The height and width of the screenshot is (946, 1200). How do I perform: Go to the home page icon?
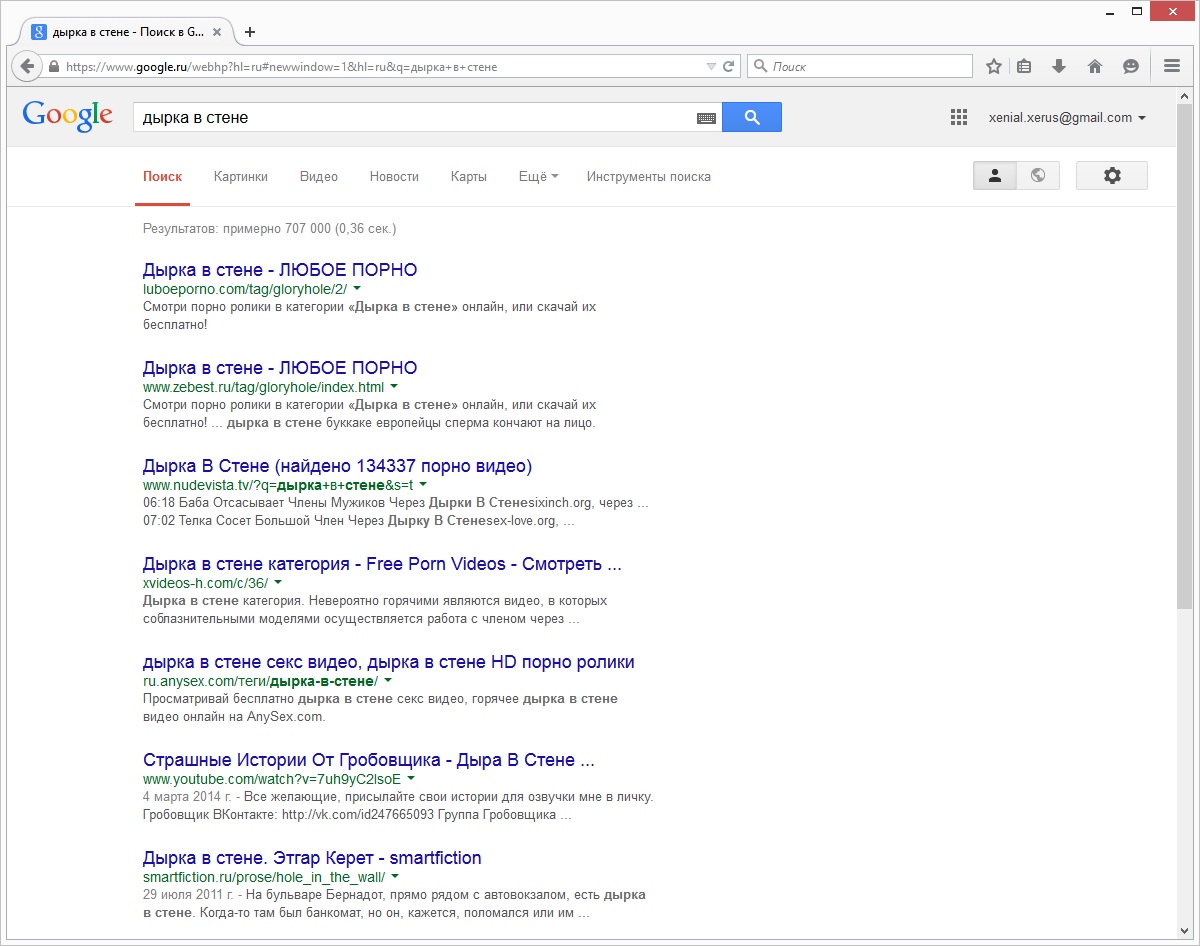(1095, 66)
